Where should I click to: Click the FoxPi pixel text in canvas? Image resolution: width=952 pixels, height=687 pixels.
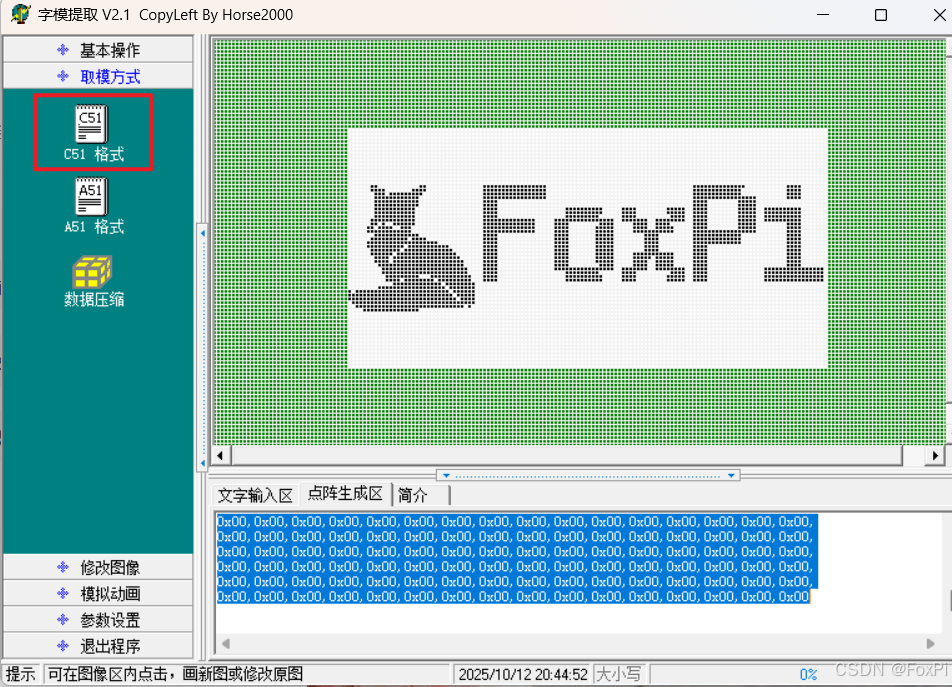[653, 234]
